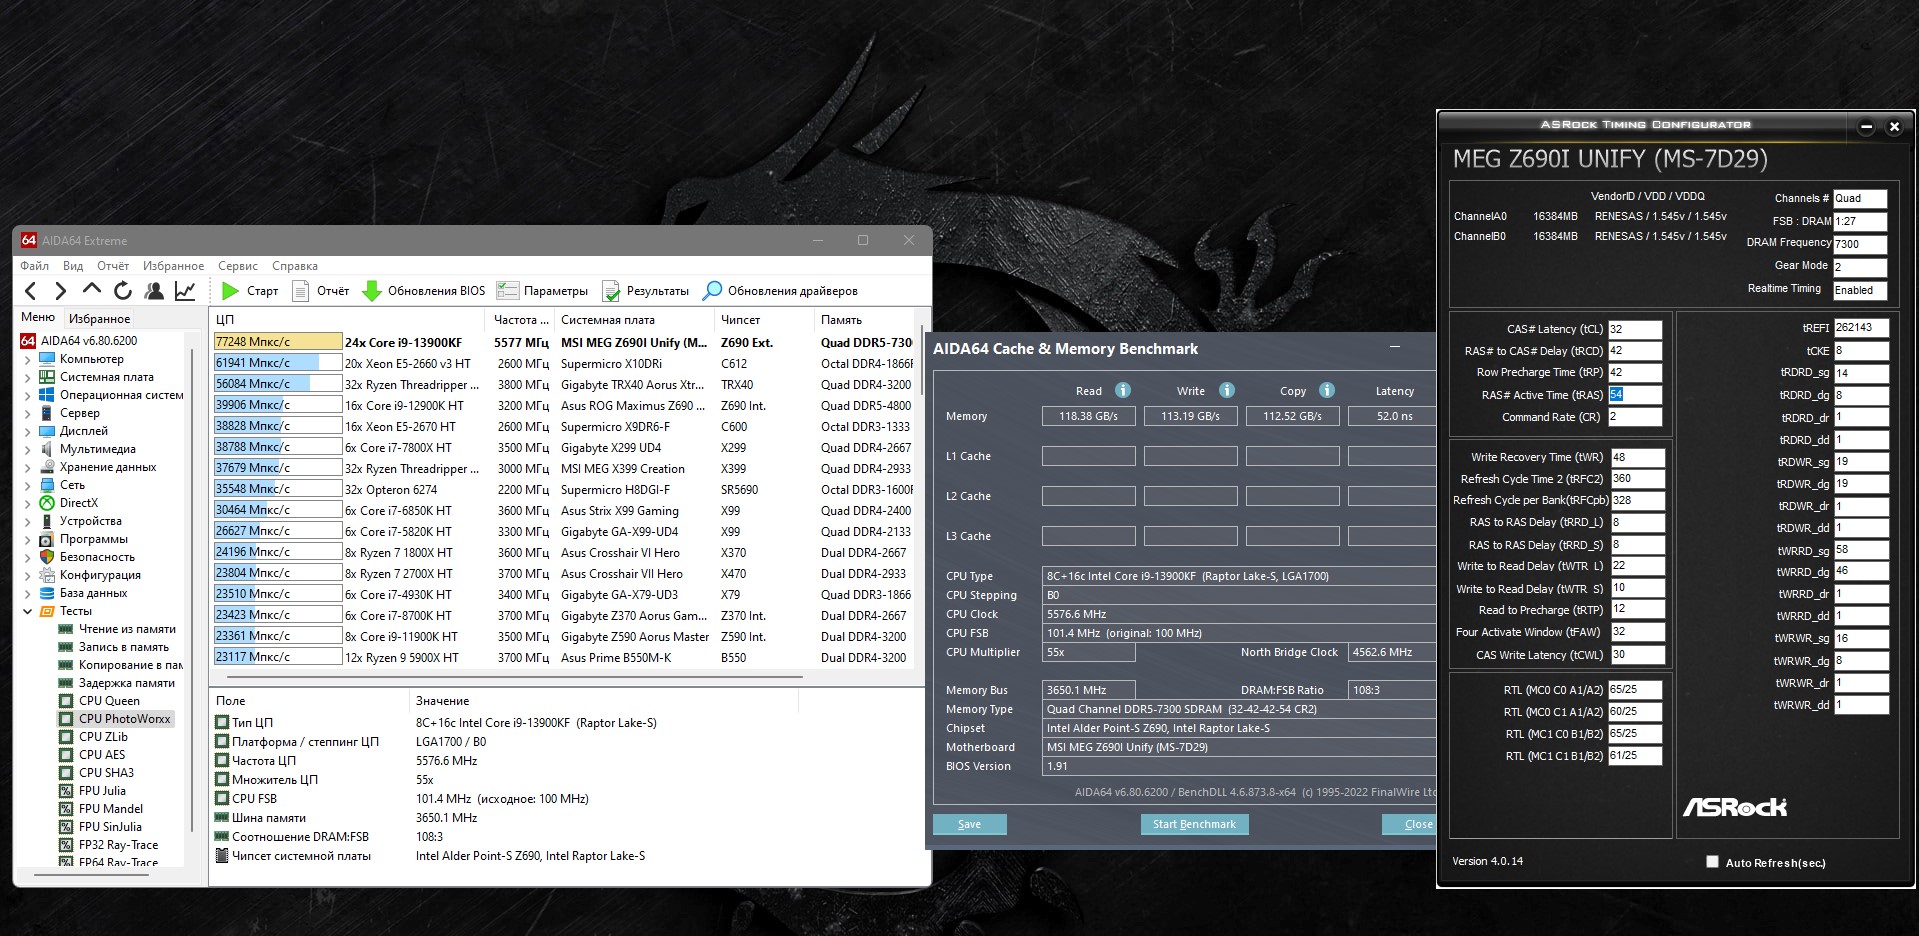1919x936 pixels.
Task: Click the refresh icon in AIDA64 toolbar
Action: pyautogui.click(x=123, y=291)
